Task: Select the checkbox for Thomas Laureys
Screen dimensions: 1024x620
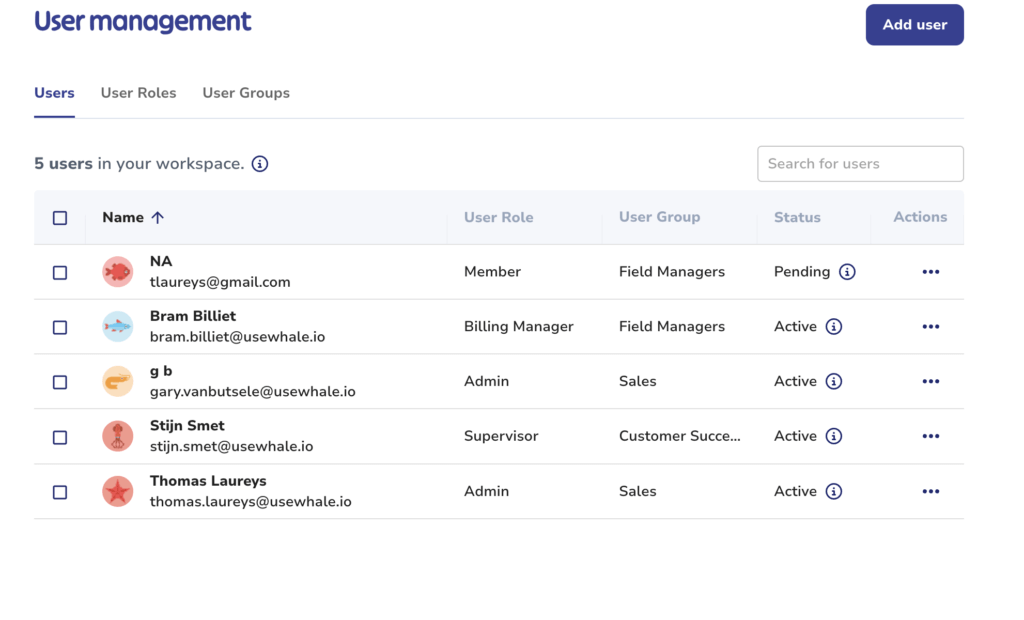Action: pos(60,492)
